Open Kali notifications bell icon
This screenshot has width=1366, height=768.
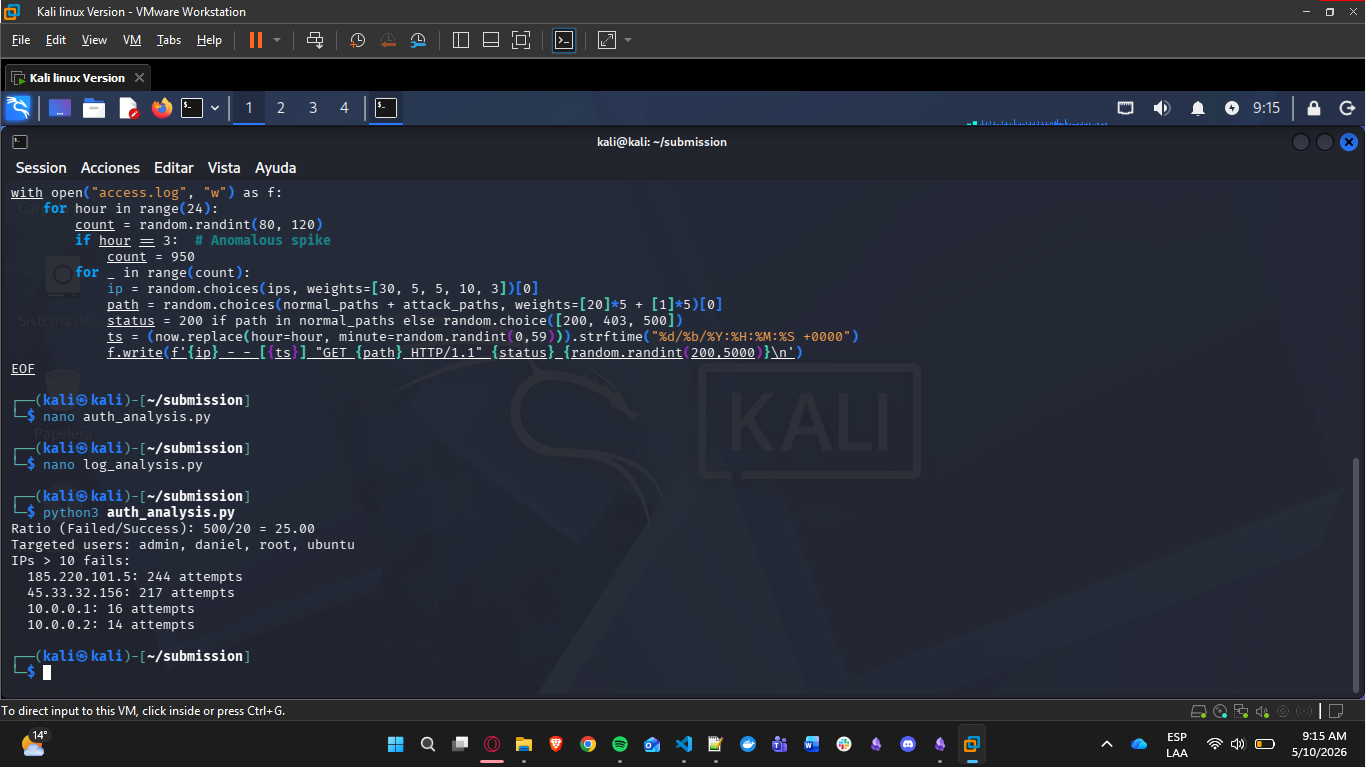click(1198, 108)
